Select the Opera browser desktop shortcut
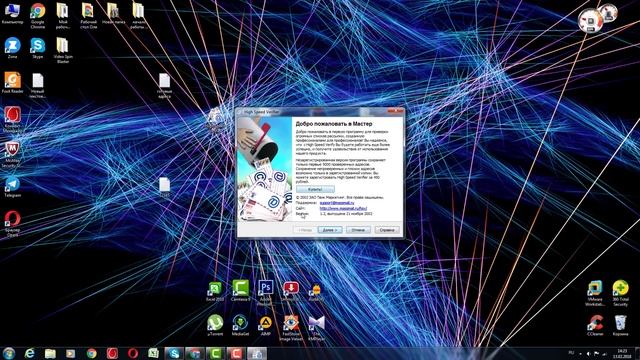This screenshot has width=640, height=360. (x=12, y=223)
